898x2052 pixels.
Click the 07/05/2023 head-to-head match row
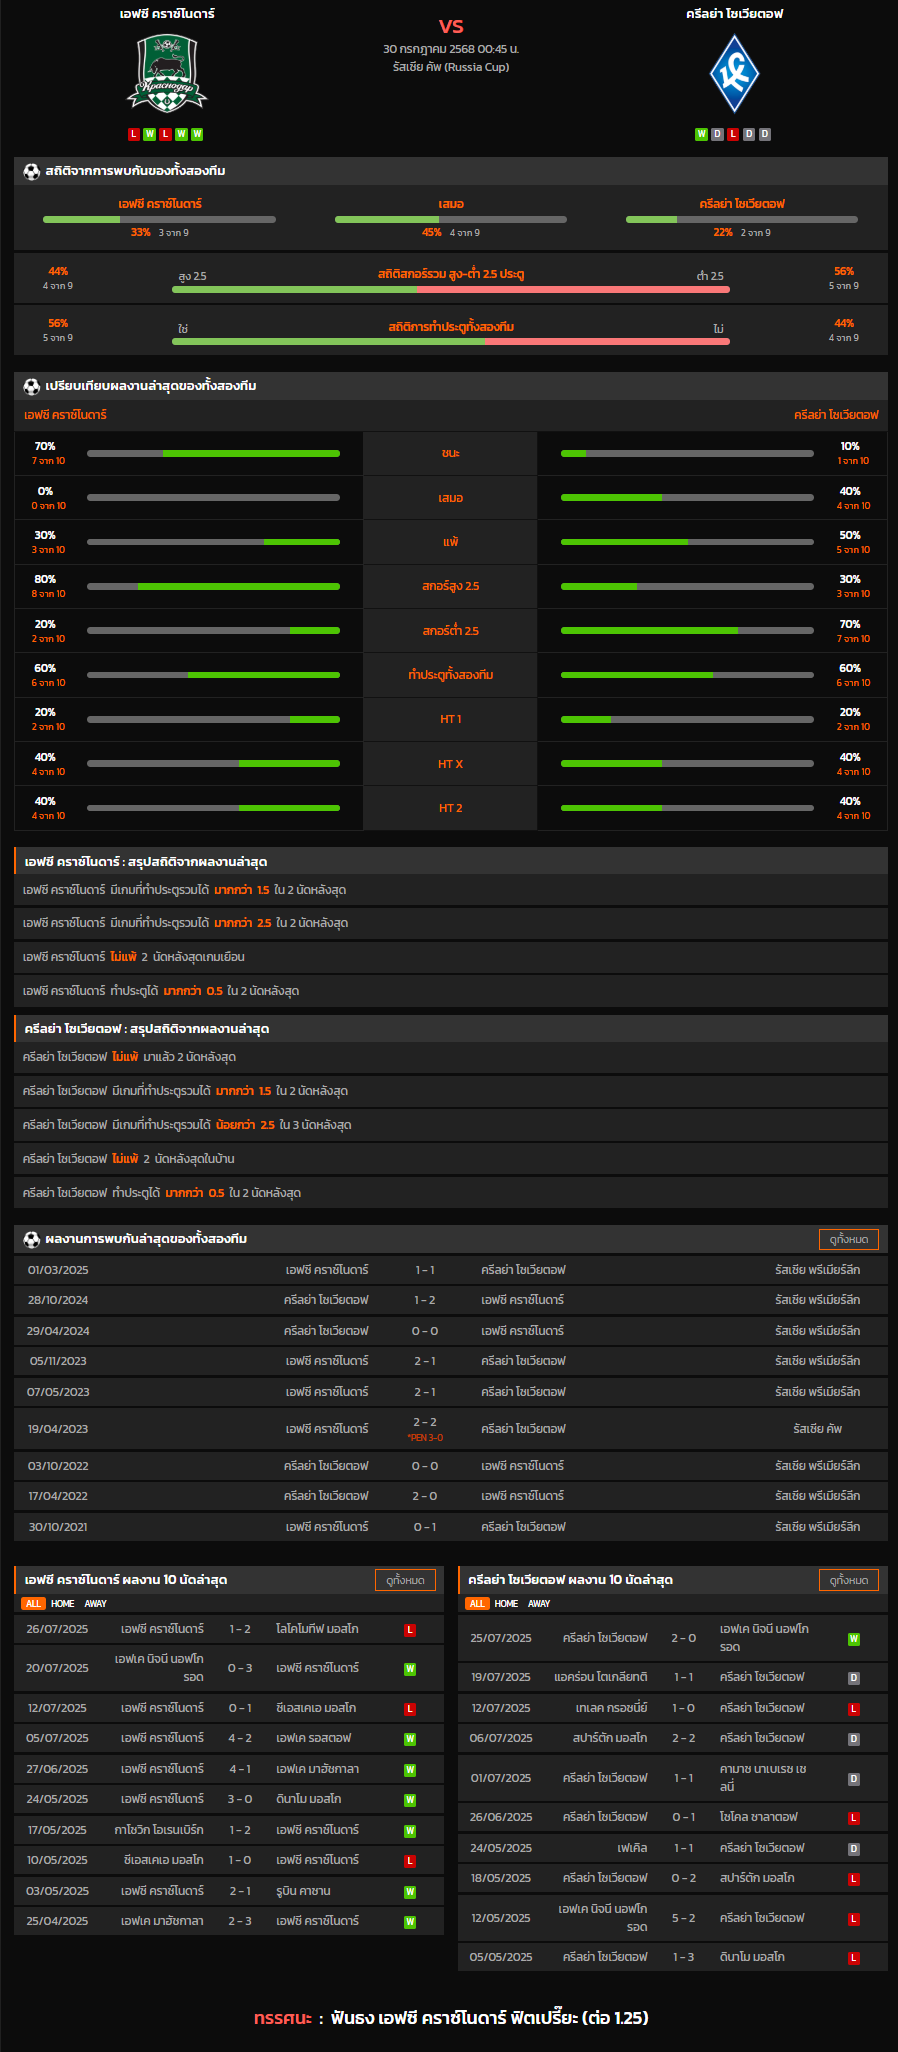pyautogui.click(x=451, y=1392)
